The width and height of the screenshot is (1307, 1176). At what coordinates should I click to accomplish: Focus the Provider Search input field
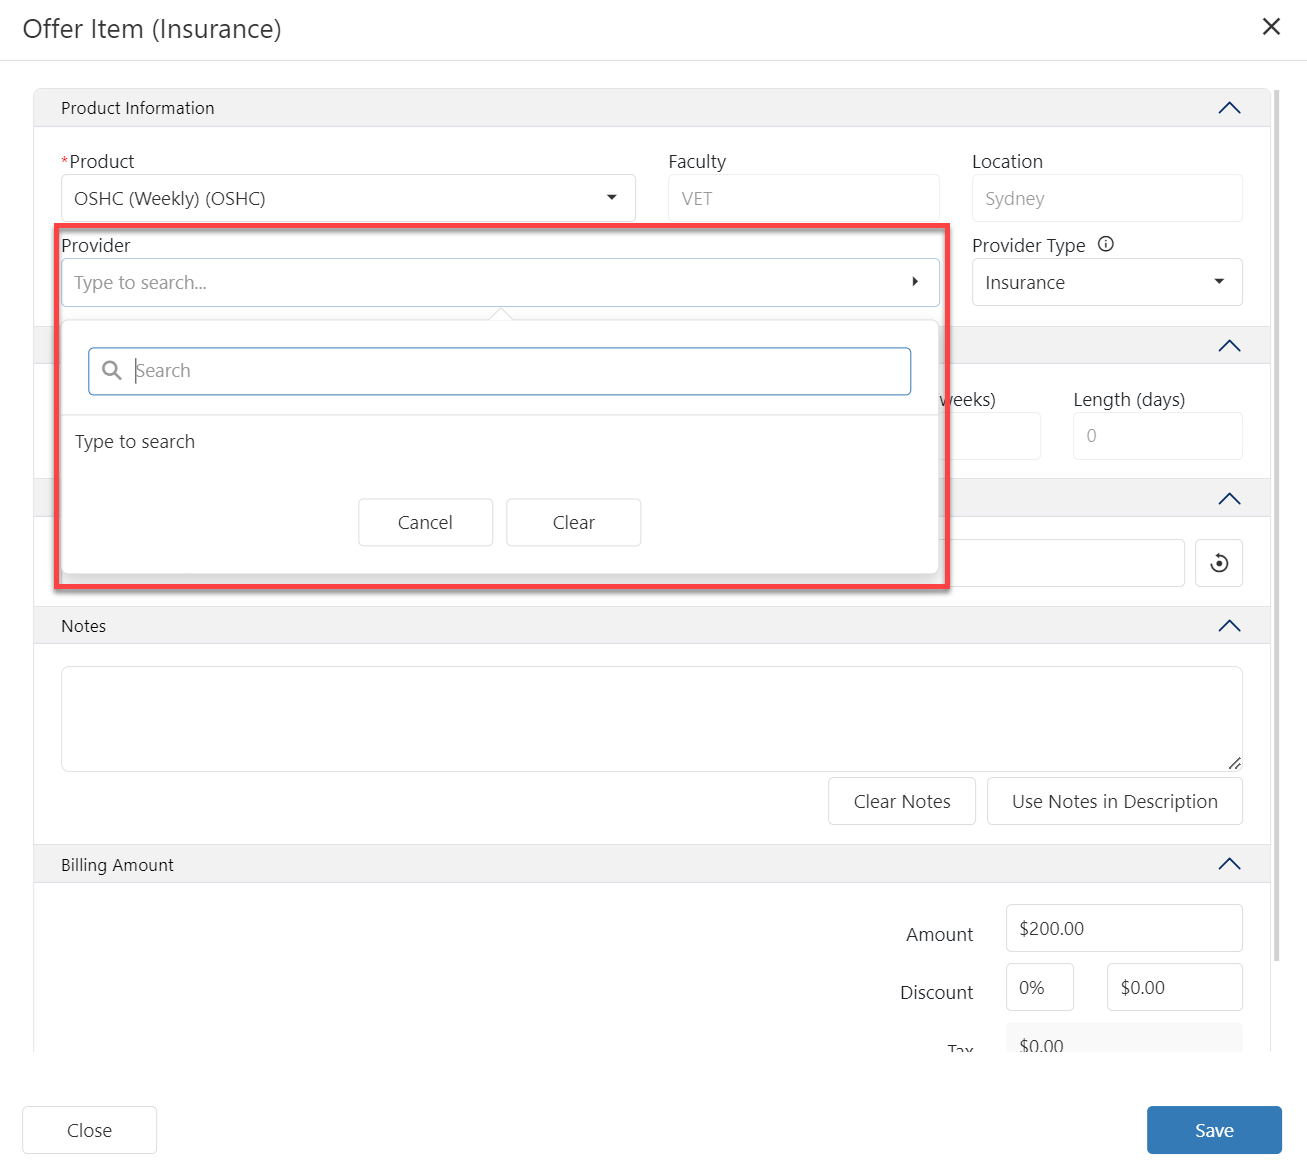point(520,371)
